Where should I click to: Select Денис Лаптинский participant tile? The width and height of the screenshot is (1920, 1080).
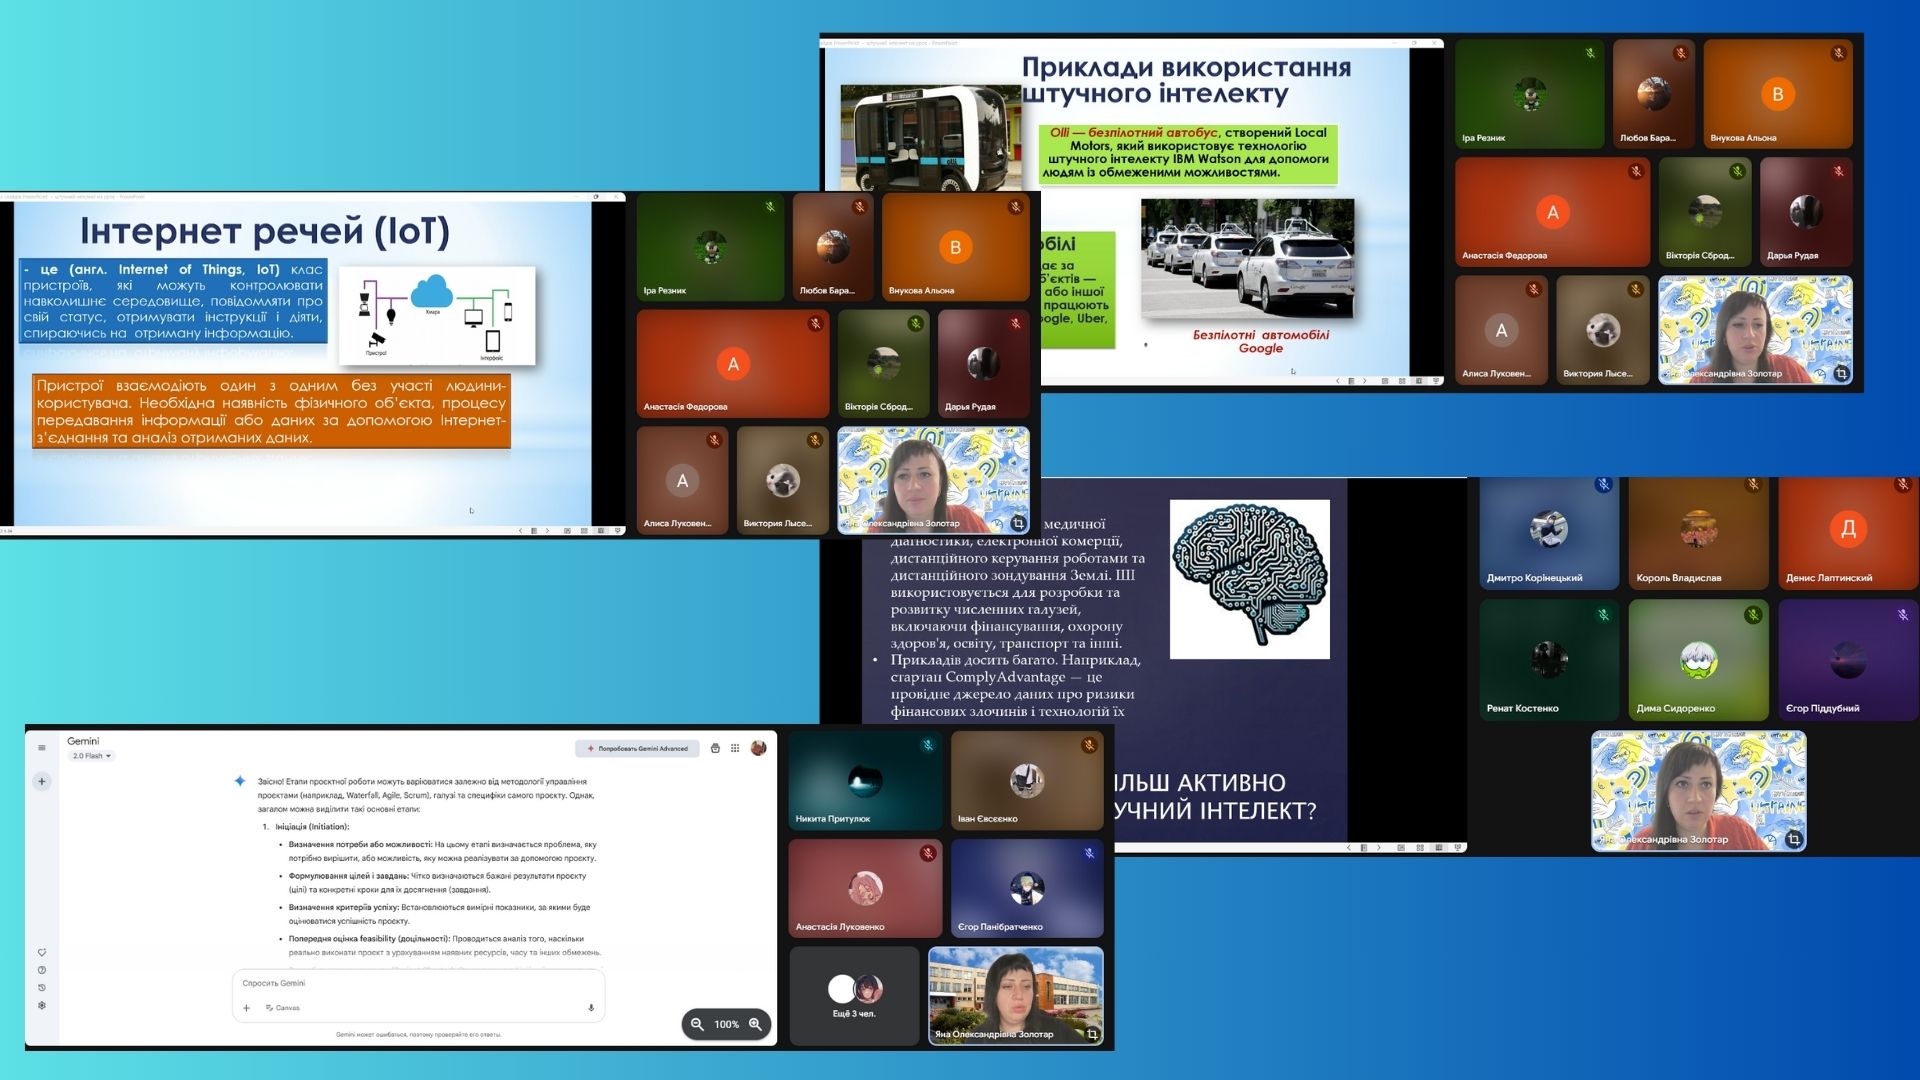click(x=1848, y=533)
